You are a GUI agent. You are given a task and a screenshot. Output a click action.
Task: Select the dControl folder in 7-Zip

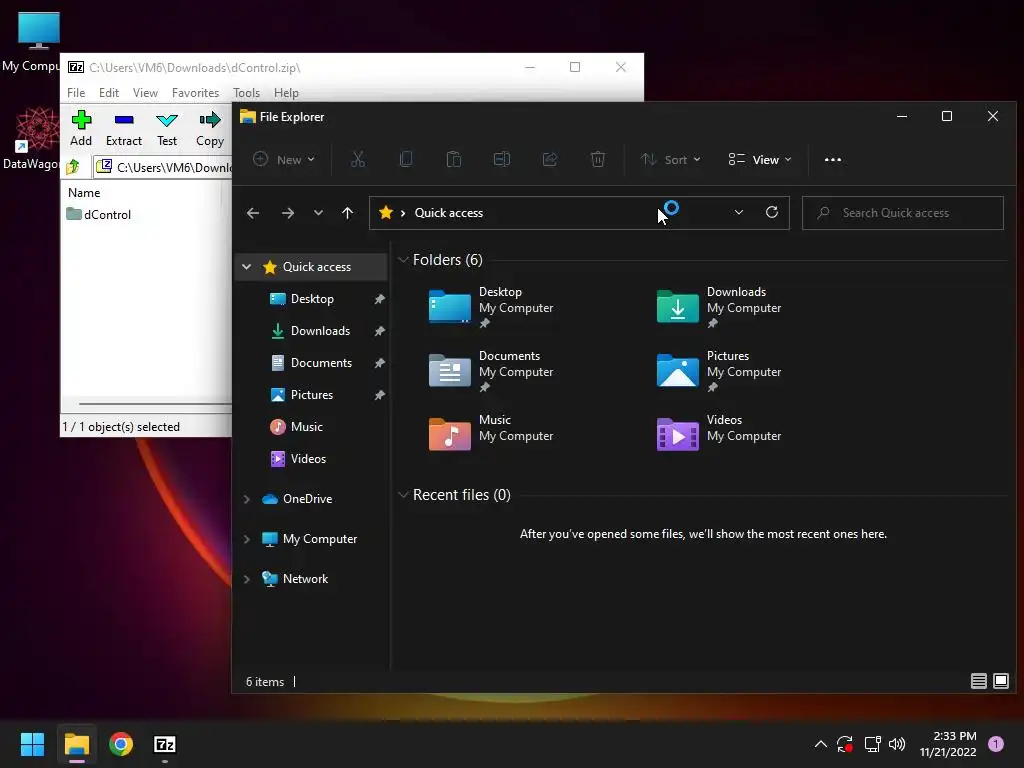tap(99, 214)
